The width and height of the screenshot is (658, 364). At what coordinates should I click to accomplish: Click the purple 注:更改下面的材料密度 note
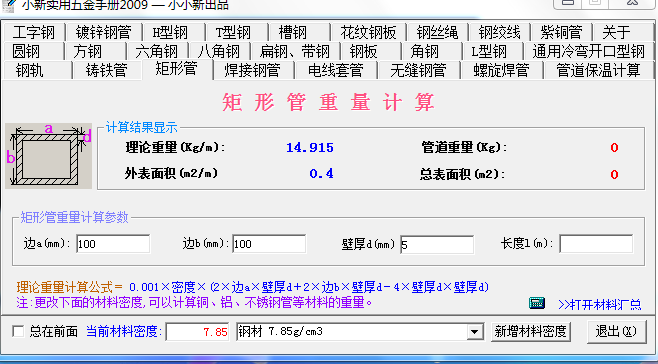coord(194,303)
